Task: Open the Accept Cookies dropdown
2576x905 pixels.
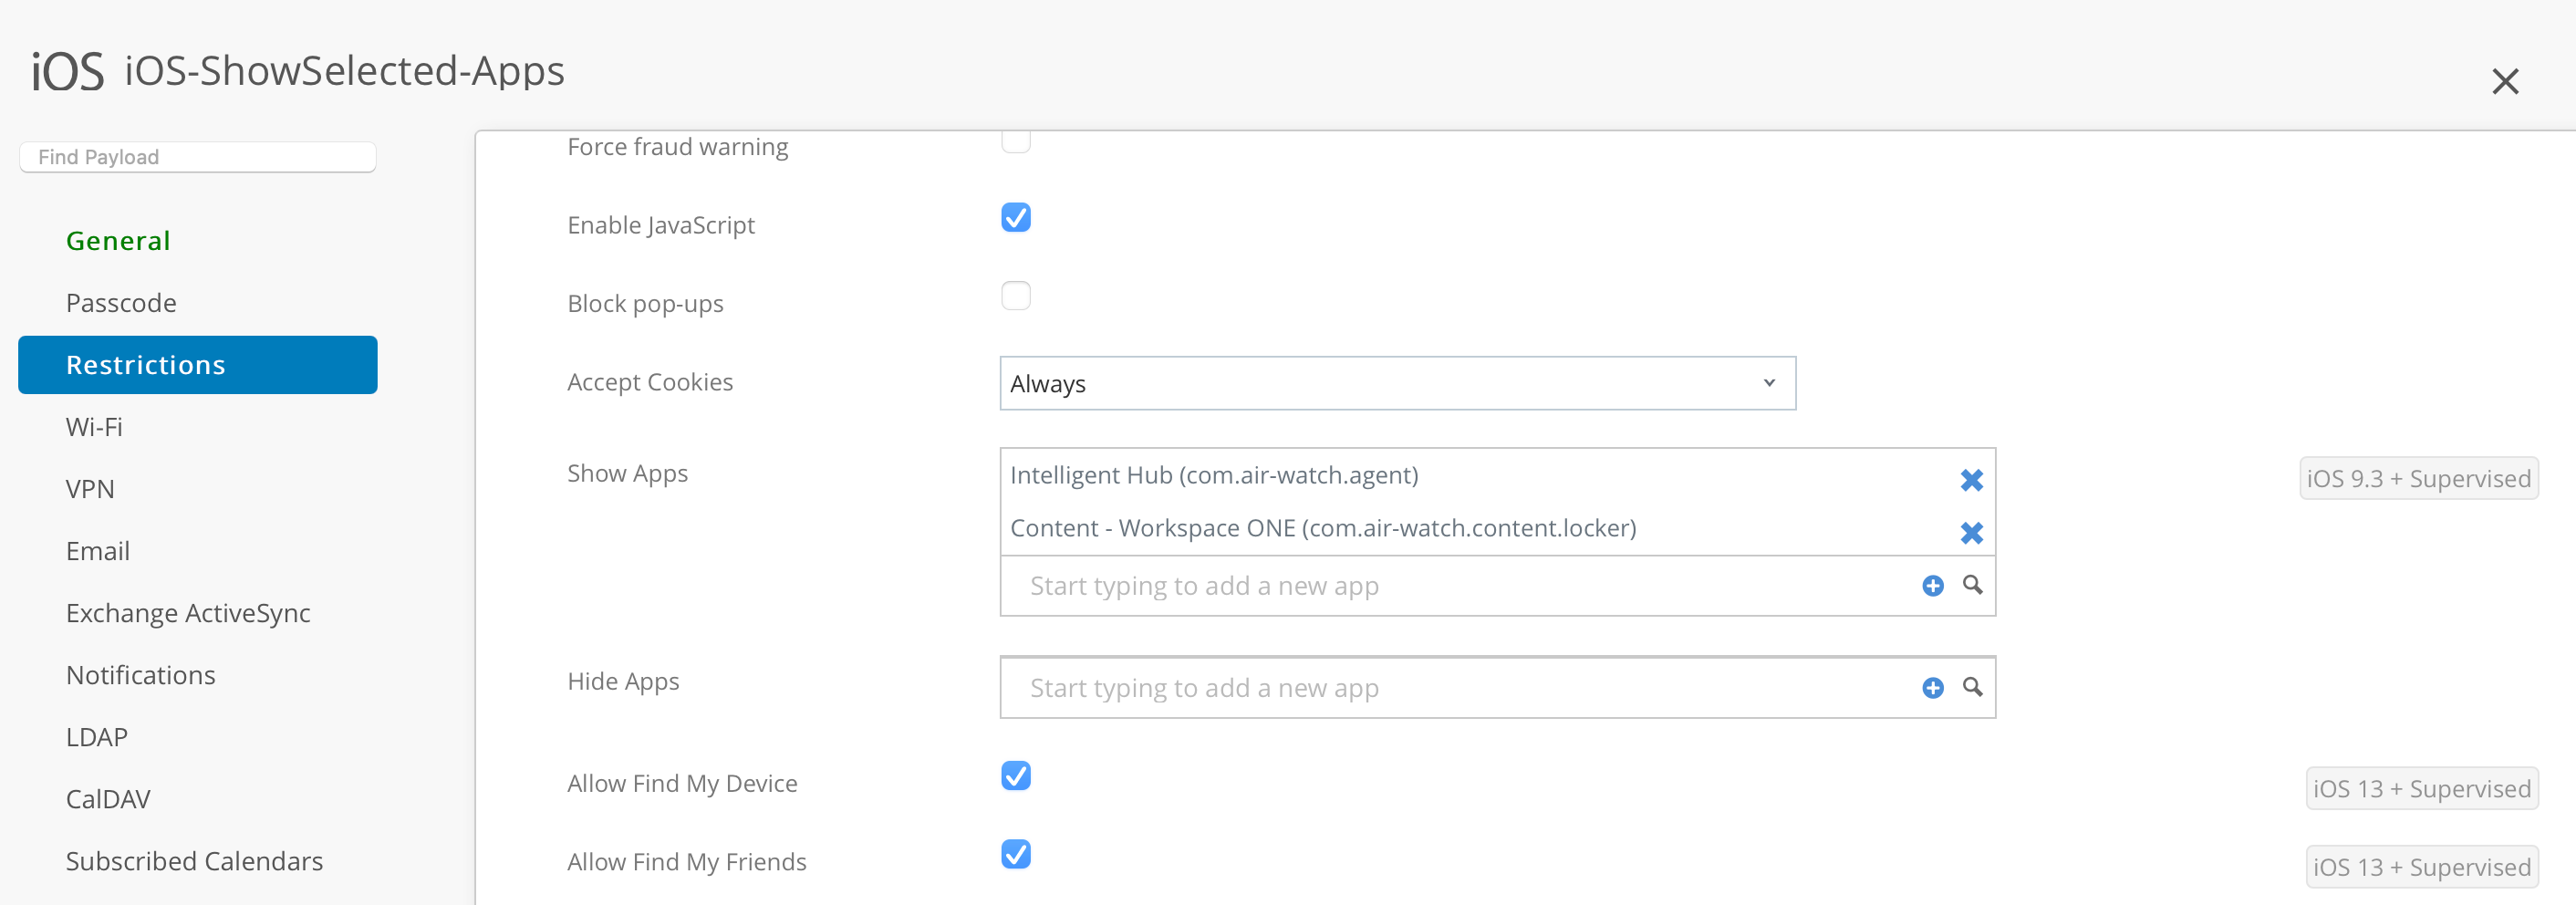Action: [1397, 383]
